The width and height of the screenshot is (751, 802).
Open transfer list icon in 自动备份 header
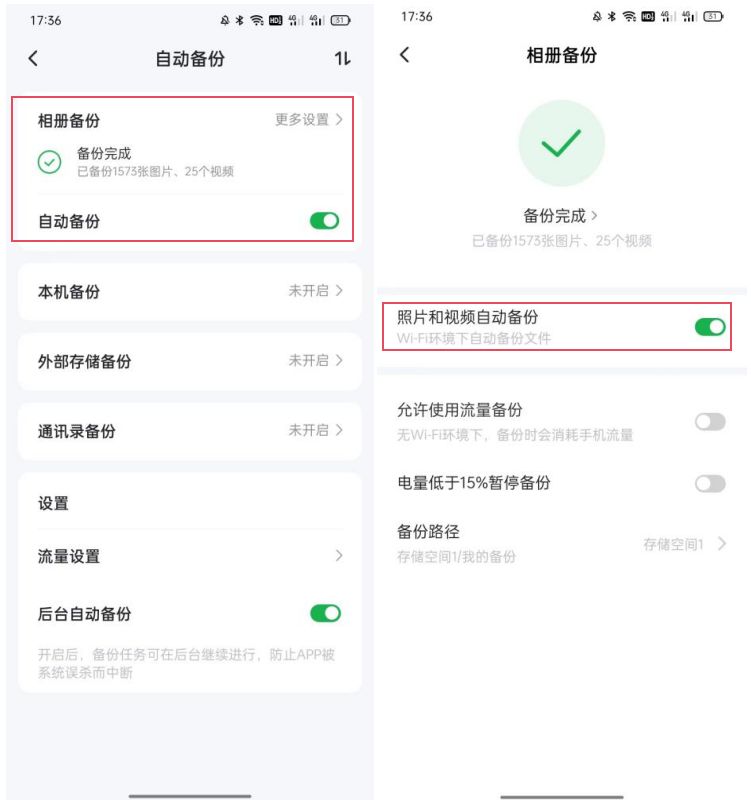click(x=342, y=58)
